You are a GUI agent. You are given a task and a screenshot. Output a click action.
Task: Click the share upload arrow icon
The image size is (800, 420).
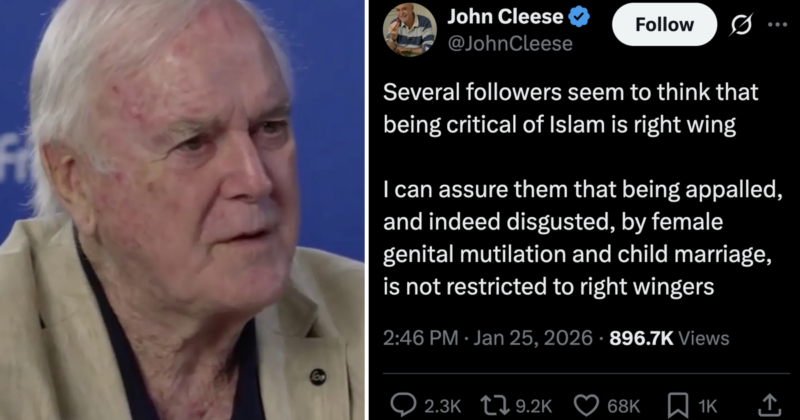point(770,406)
